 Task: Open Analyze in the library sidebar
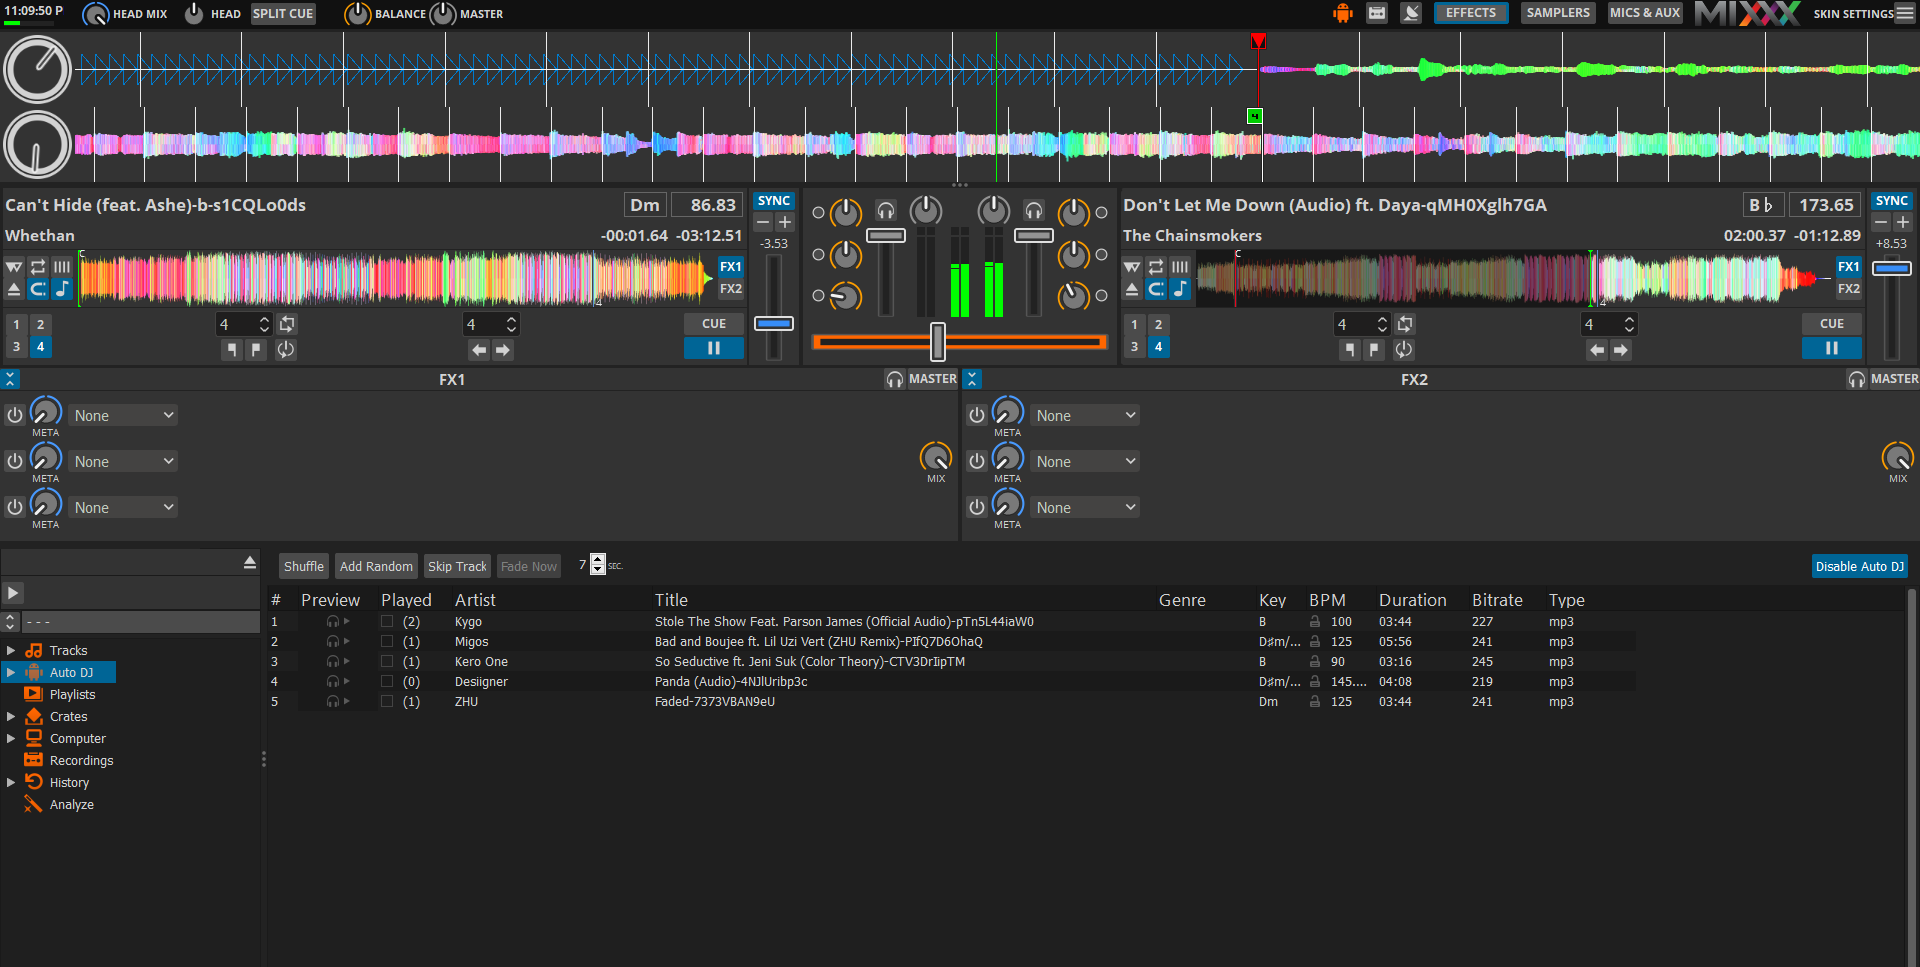(x=72, y=804)
